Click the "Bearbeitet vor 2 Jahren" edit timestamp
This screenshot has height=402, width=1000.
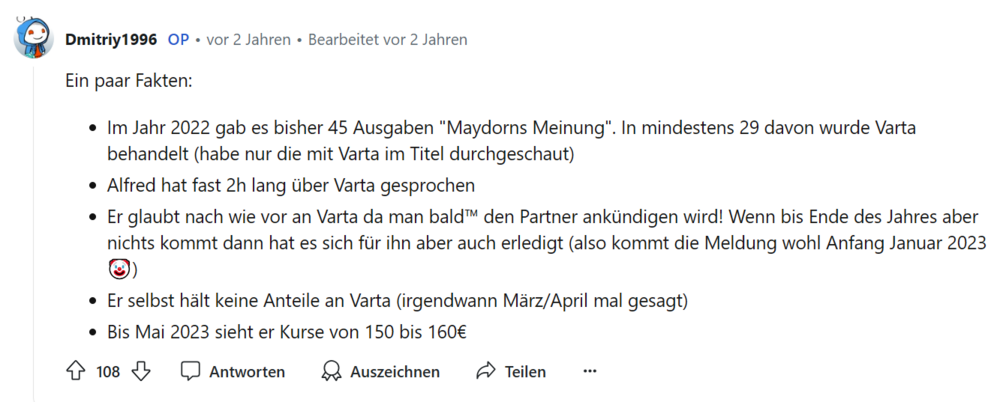[387, 40]
